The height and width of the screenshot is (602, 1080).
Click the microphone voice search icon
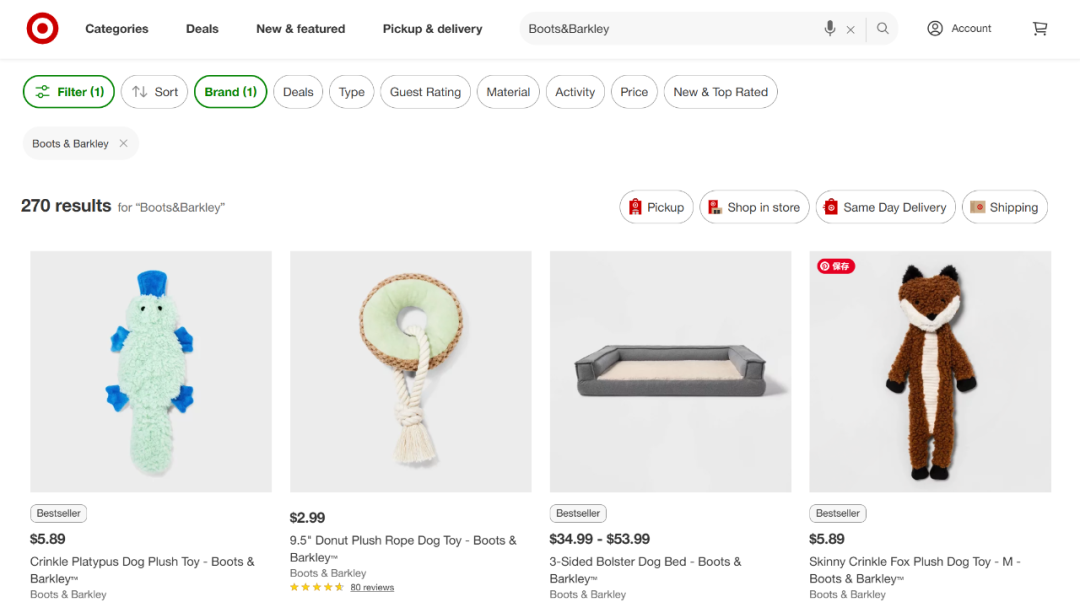830,29
